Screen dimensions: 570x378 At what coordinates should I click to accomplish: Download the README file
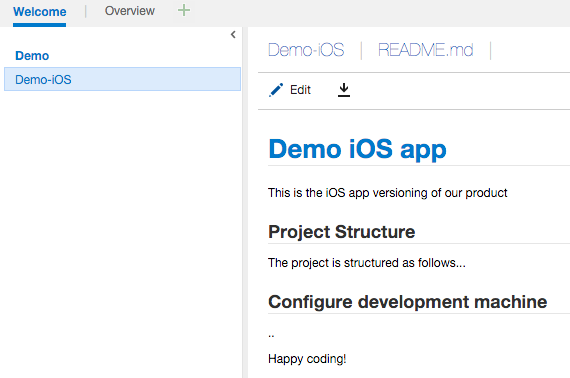click(x=344, y=90)
